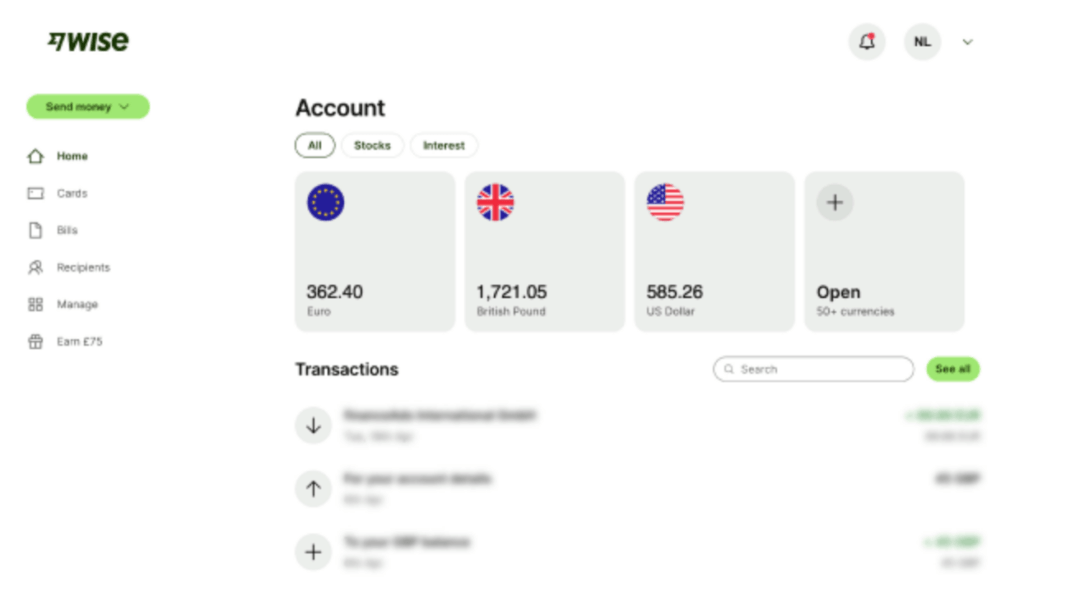Select the All filter tab
1080x601 pixels.
coord(314,146)
